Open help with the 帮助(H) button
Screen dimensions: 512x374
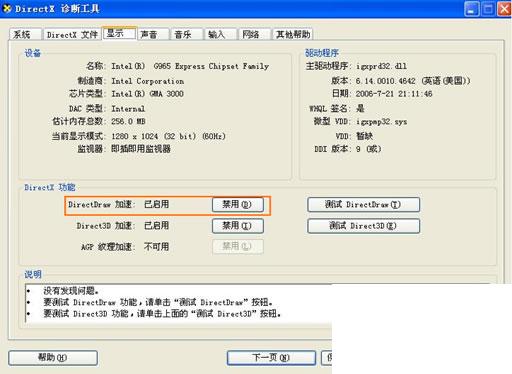[x=53, y=358]
